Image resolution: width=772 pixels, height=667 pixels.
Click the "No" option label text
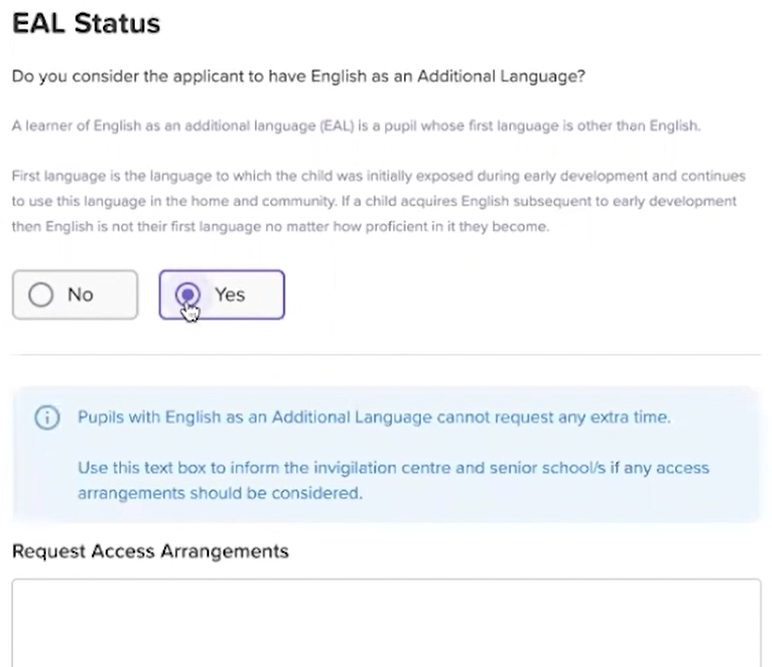tap(80, 295)
